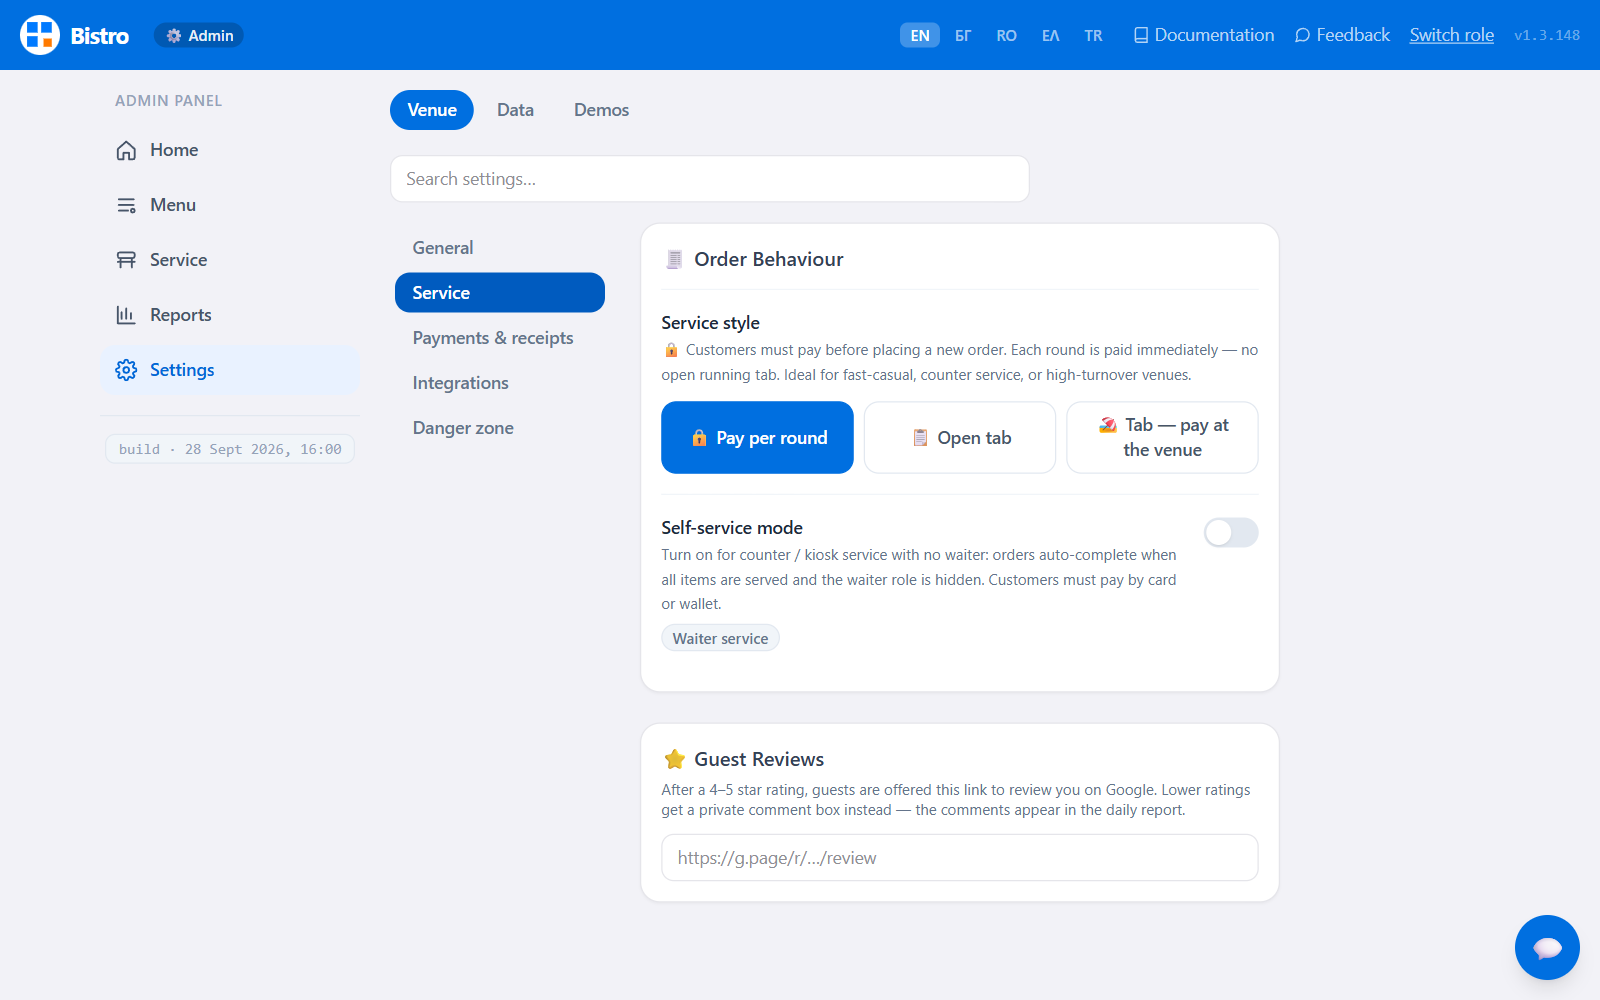
Task: Click the Self-service mode heading
Action: (732, 528)
